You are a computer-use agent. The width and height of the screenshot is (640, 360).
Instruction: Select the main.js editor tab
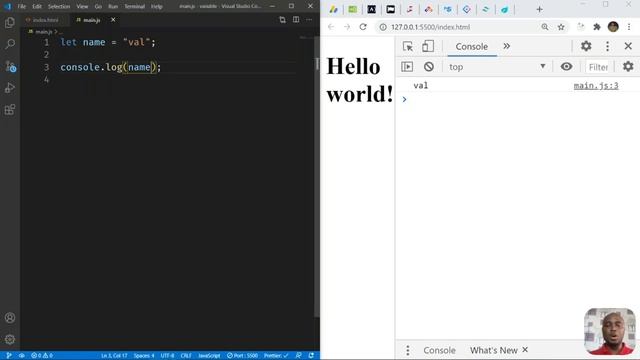91,20
